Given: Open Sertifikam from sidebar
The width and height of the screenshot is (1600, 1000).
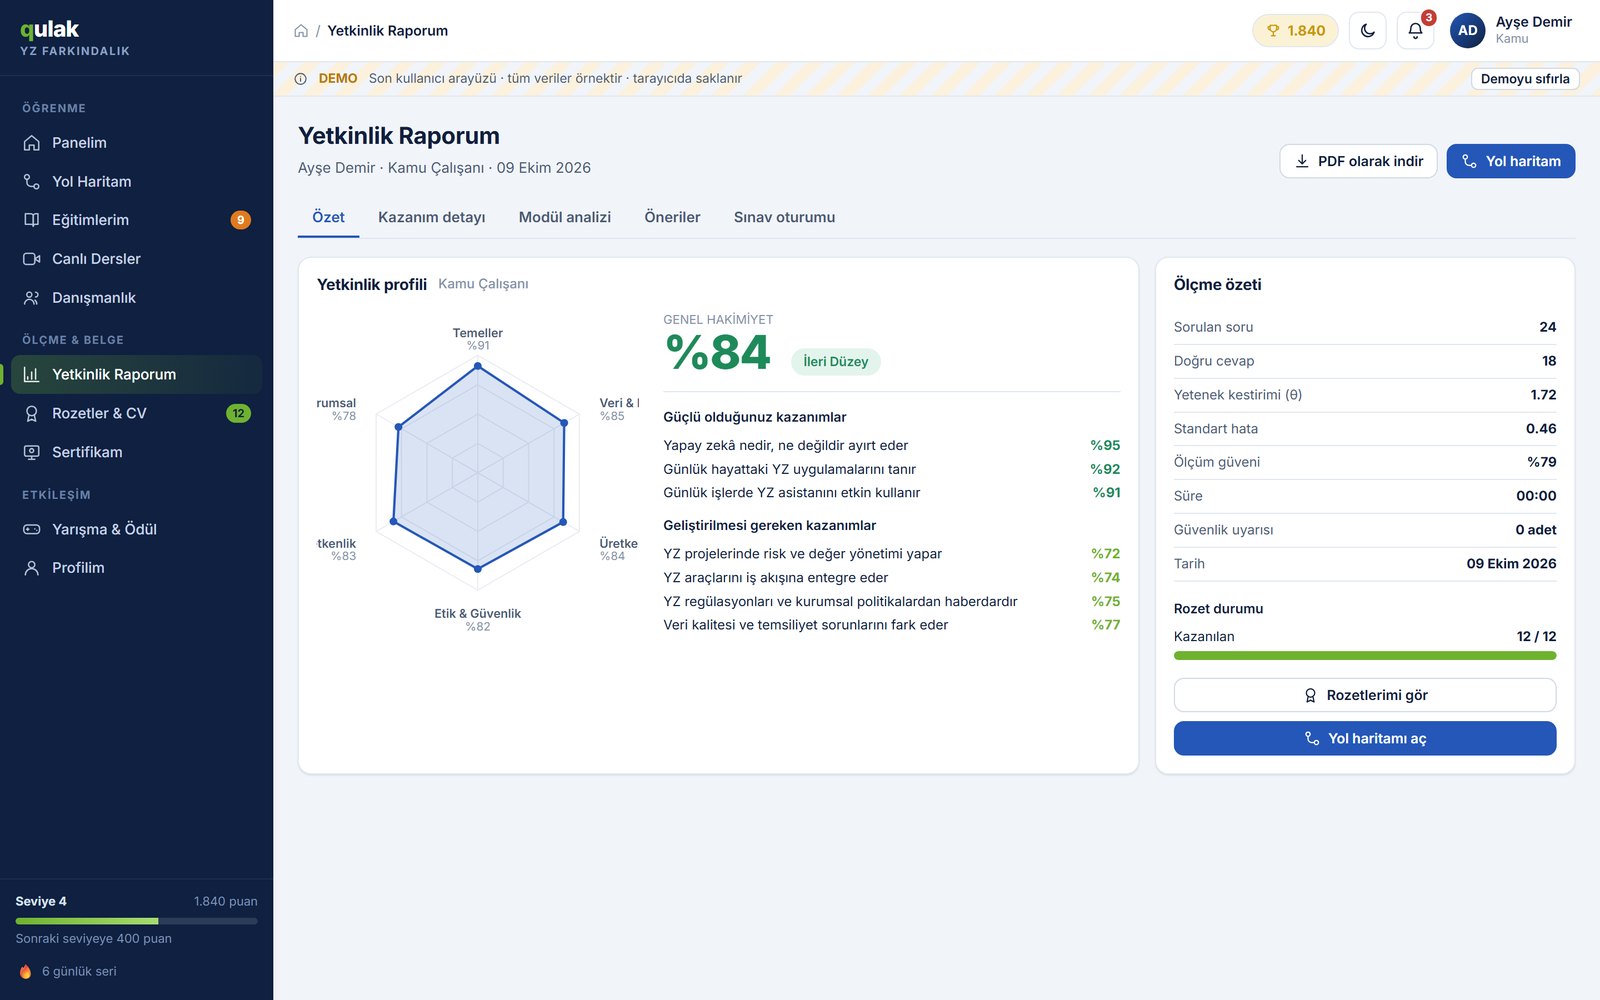Looking at the screenshot, I should coord(136,452).
